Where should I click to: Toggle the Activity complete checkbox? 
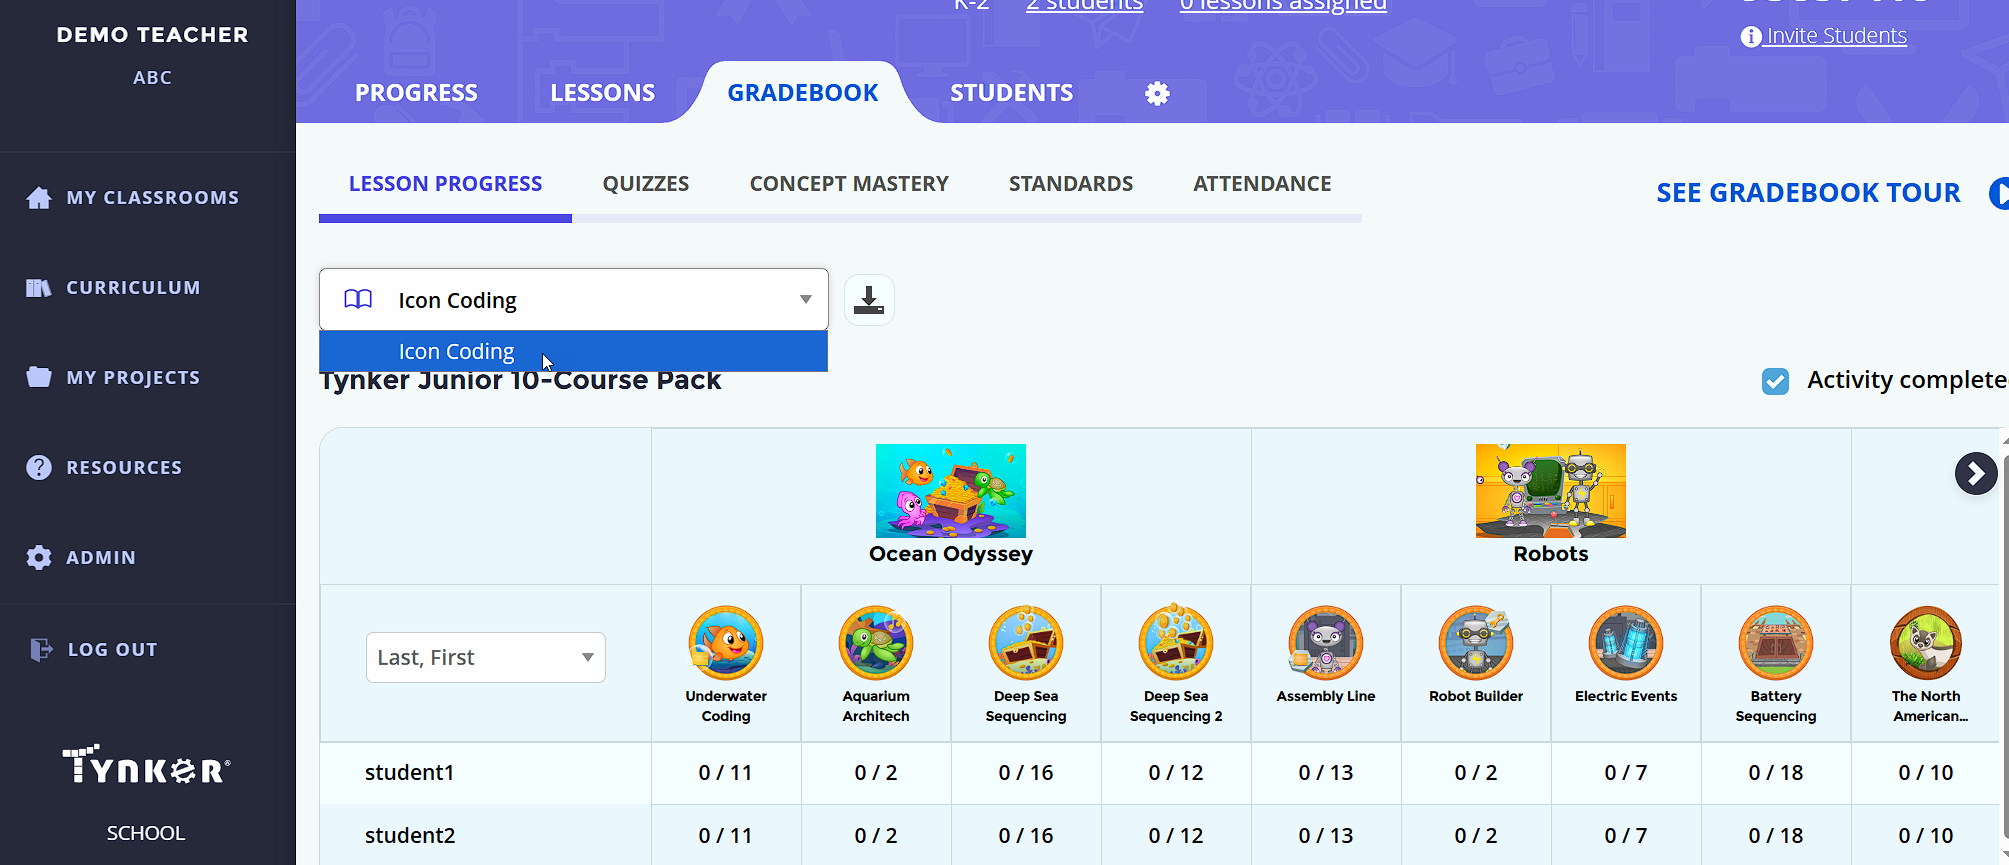pos(1775,381)
